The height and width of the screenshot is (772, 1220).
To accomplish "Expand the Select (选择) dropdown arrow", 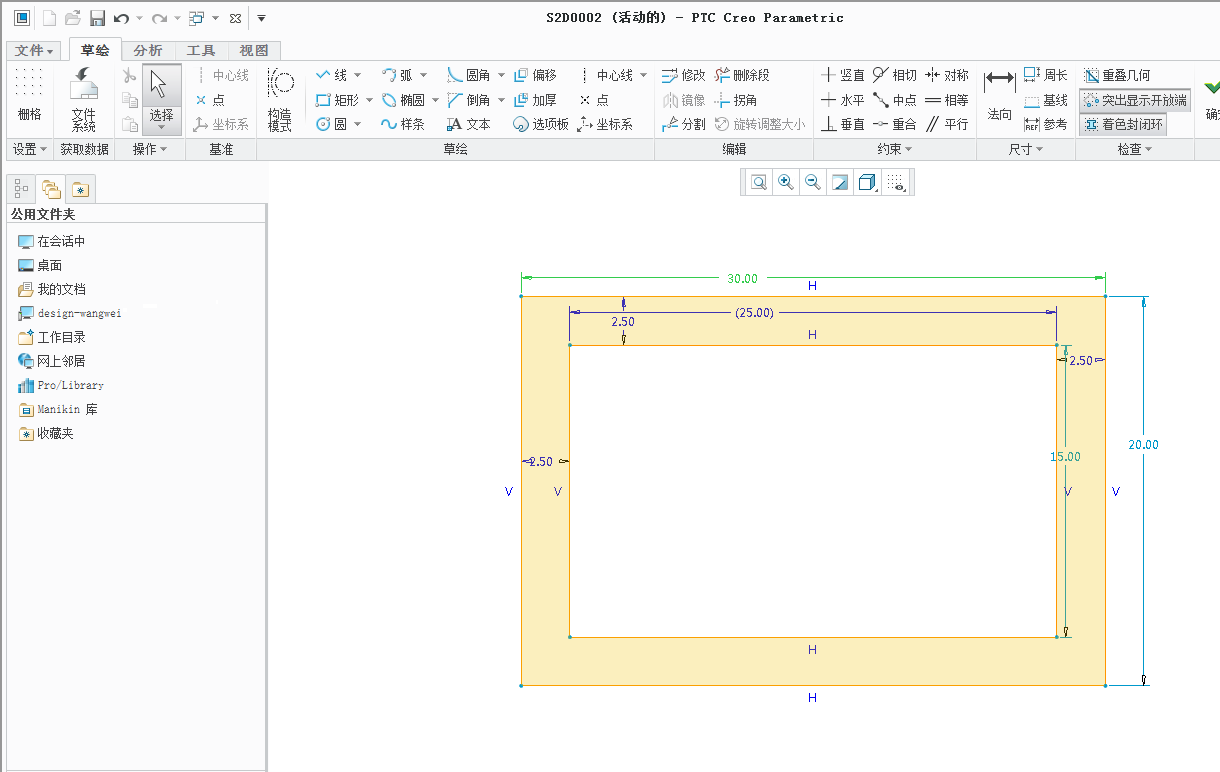I will point(162,128).
